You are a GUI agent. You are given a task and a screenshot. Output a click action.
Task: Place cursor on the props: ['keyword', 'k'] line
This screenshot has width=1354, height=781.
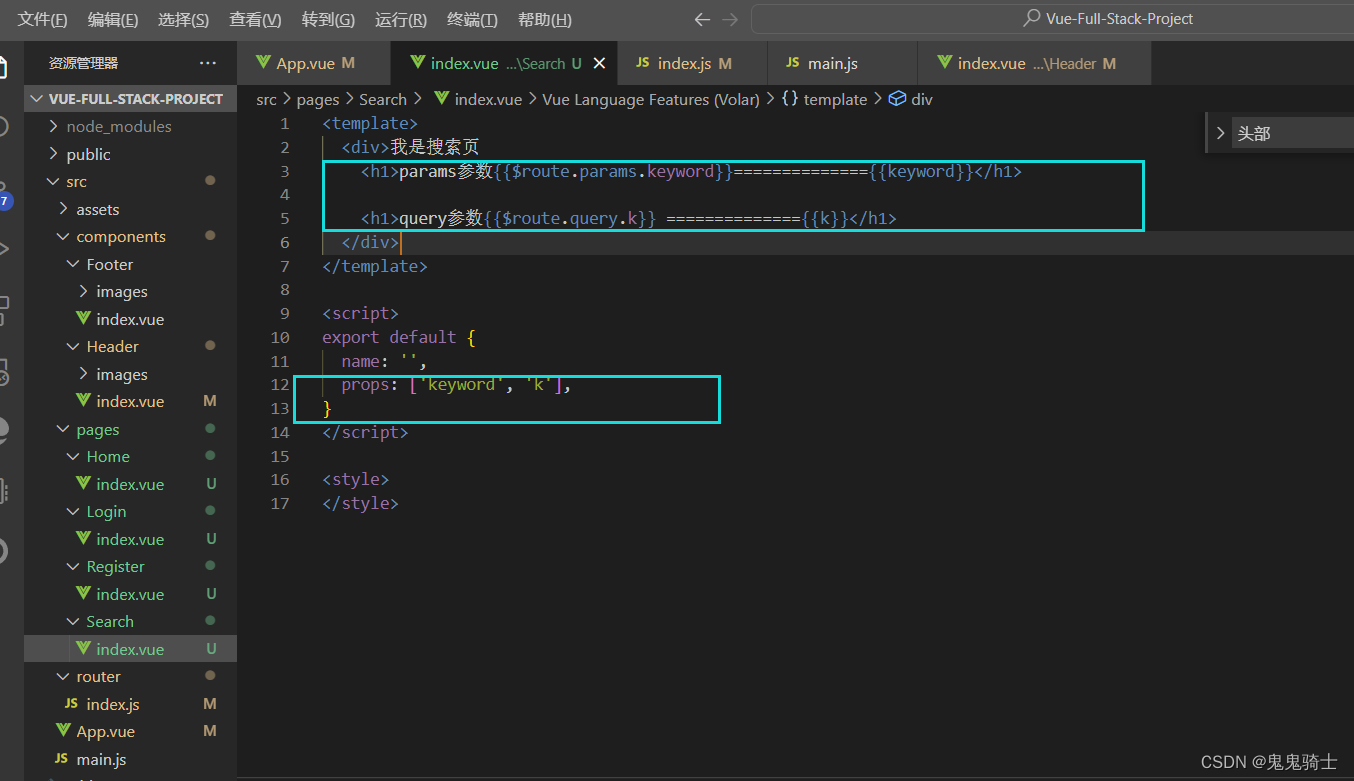point(455,385)
